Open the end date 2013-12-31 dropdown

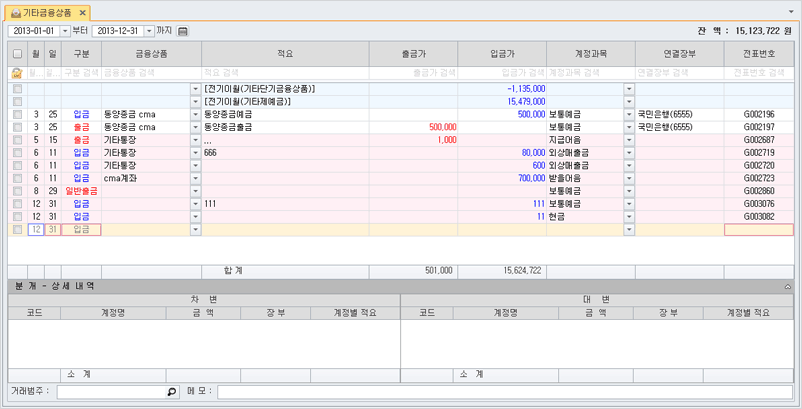(x=149, y=31)
